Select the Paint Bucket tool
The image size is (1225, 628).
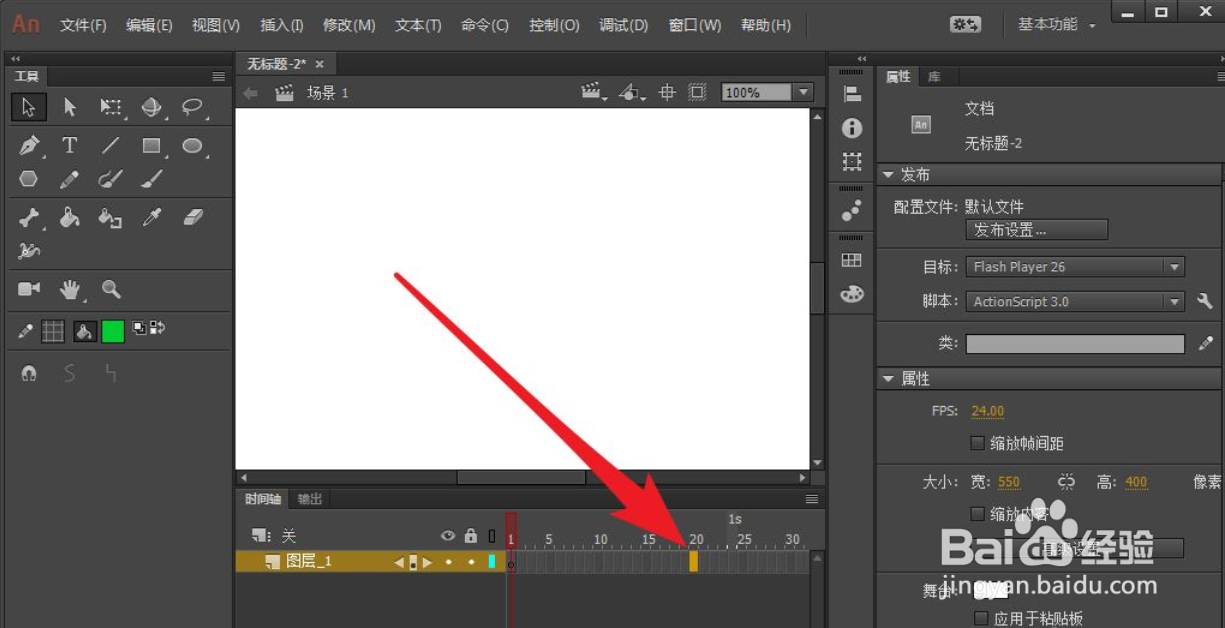(x=70, y=217)
